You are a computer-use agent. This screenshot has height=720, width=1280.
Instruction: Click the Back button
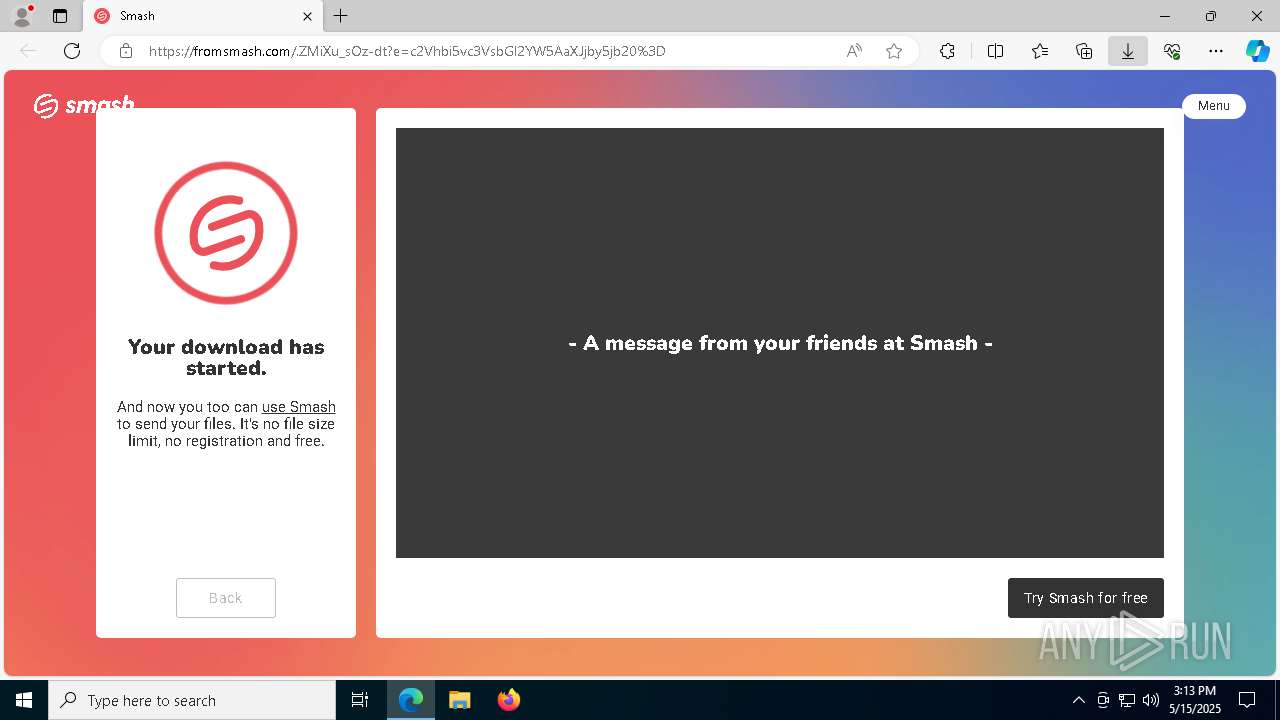(x=226, y=598)
